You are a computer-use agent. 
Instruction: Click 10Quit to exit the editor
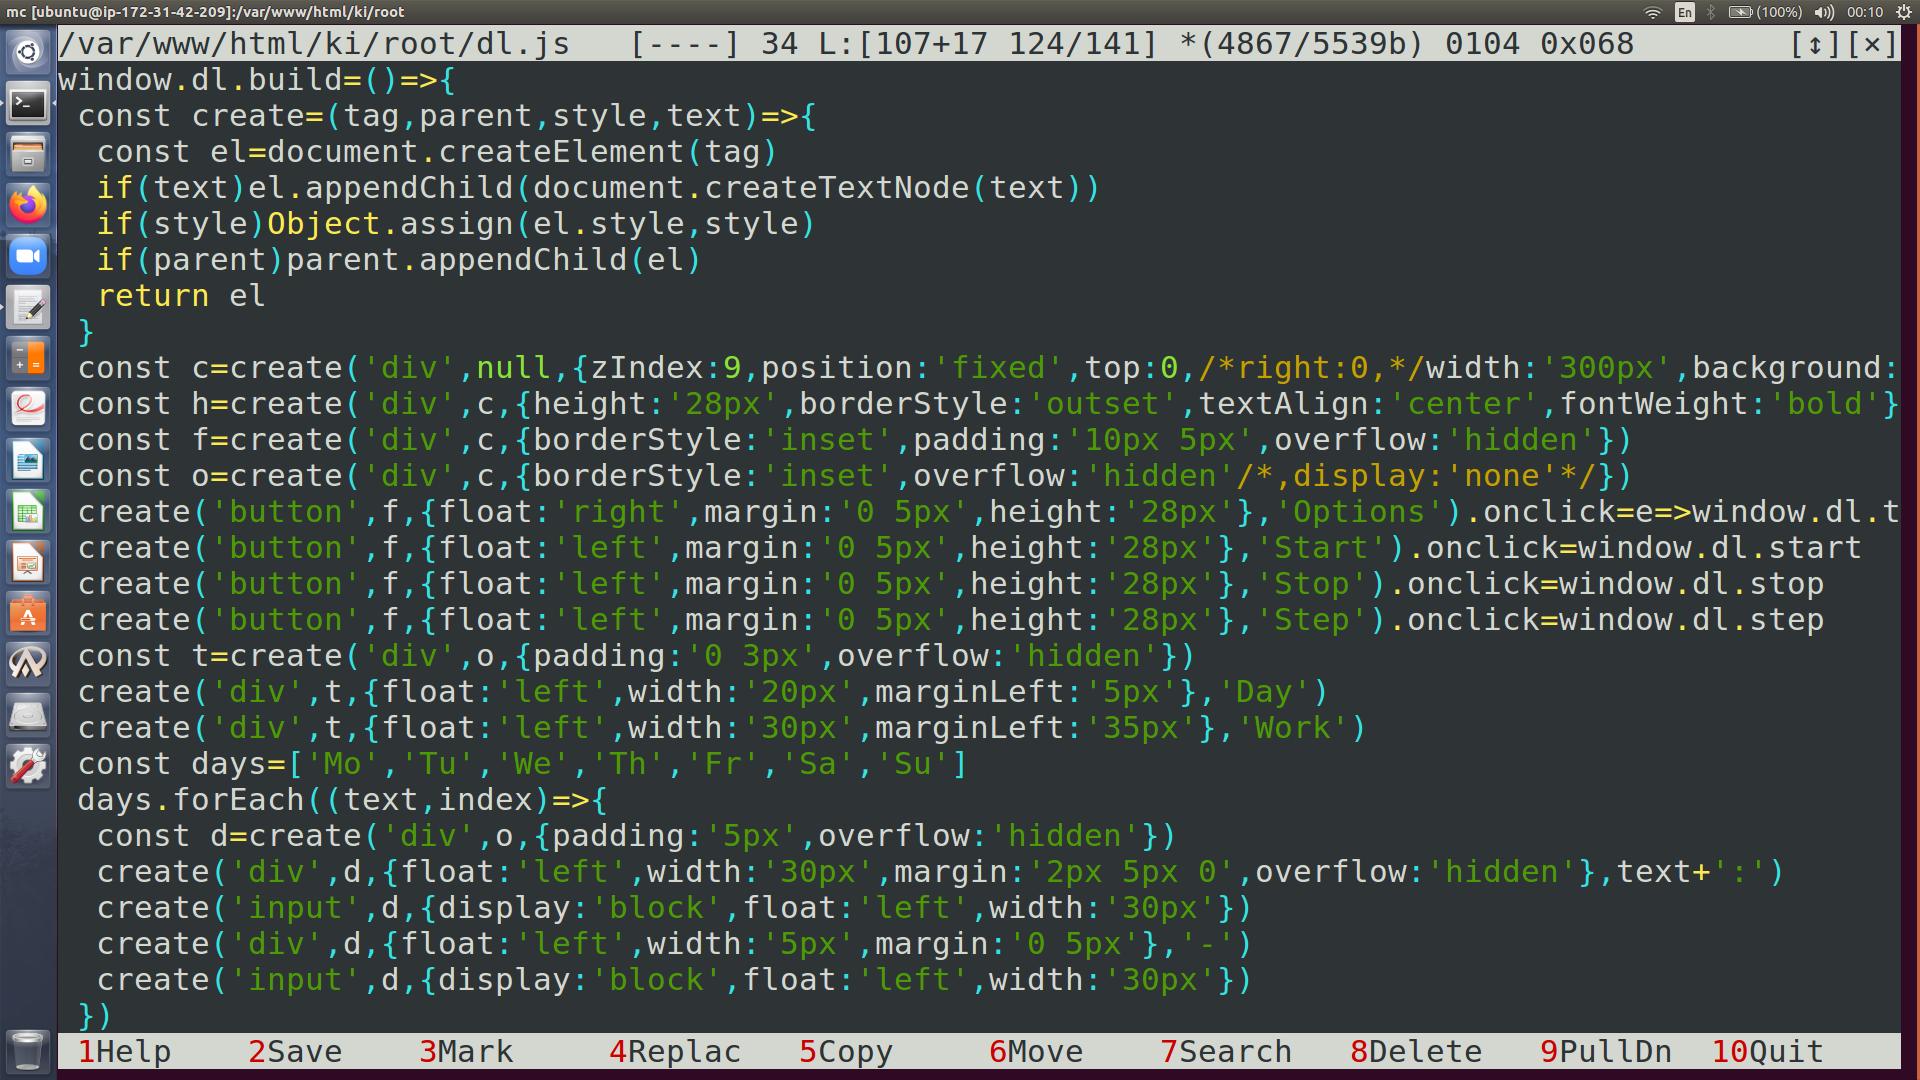[x=1768, y=1052]
